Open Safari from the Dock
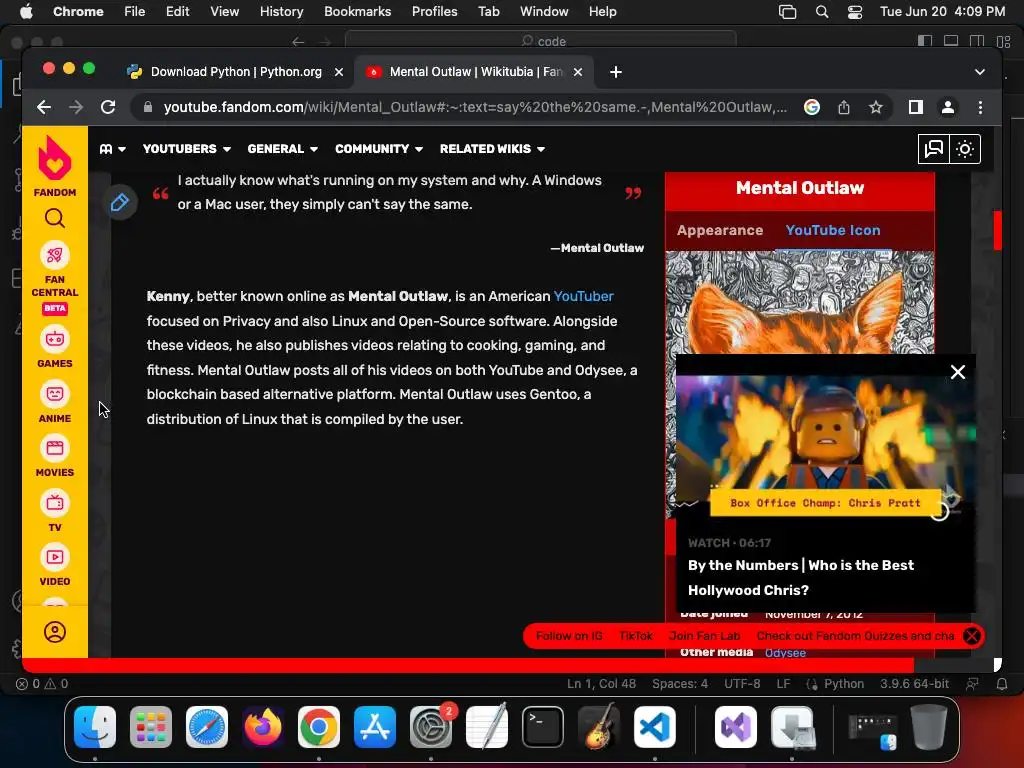This screenshot has height=768, width=1024. click(x=207, y=727)
